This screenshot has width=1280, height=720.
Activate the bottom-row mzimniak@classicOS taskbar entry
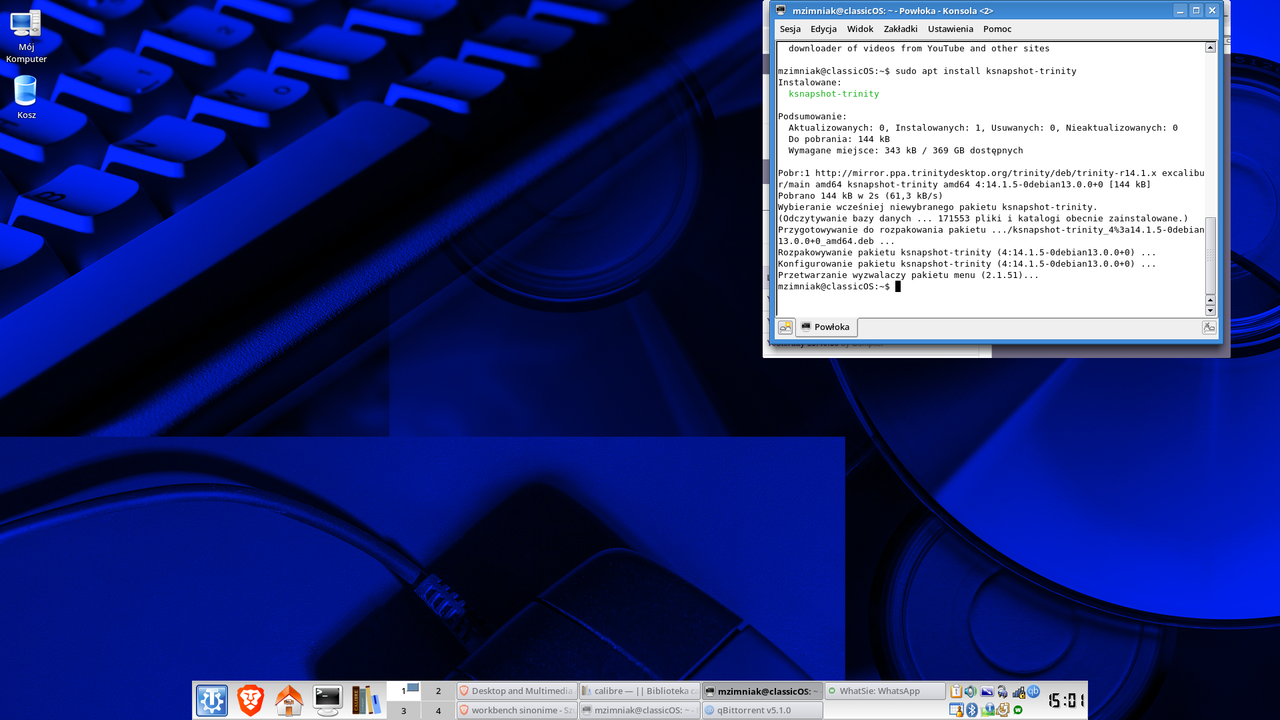click(x=639, y=711)
